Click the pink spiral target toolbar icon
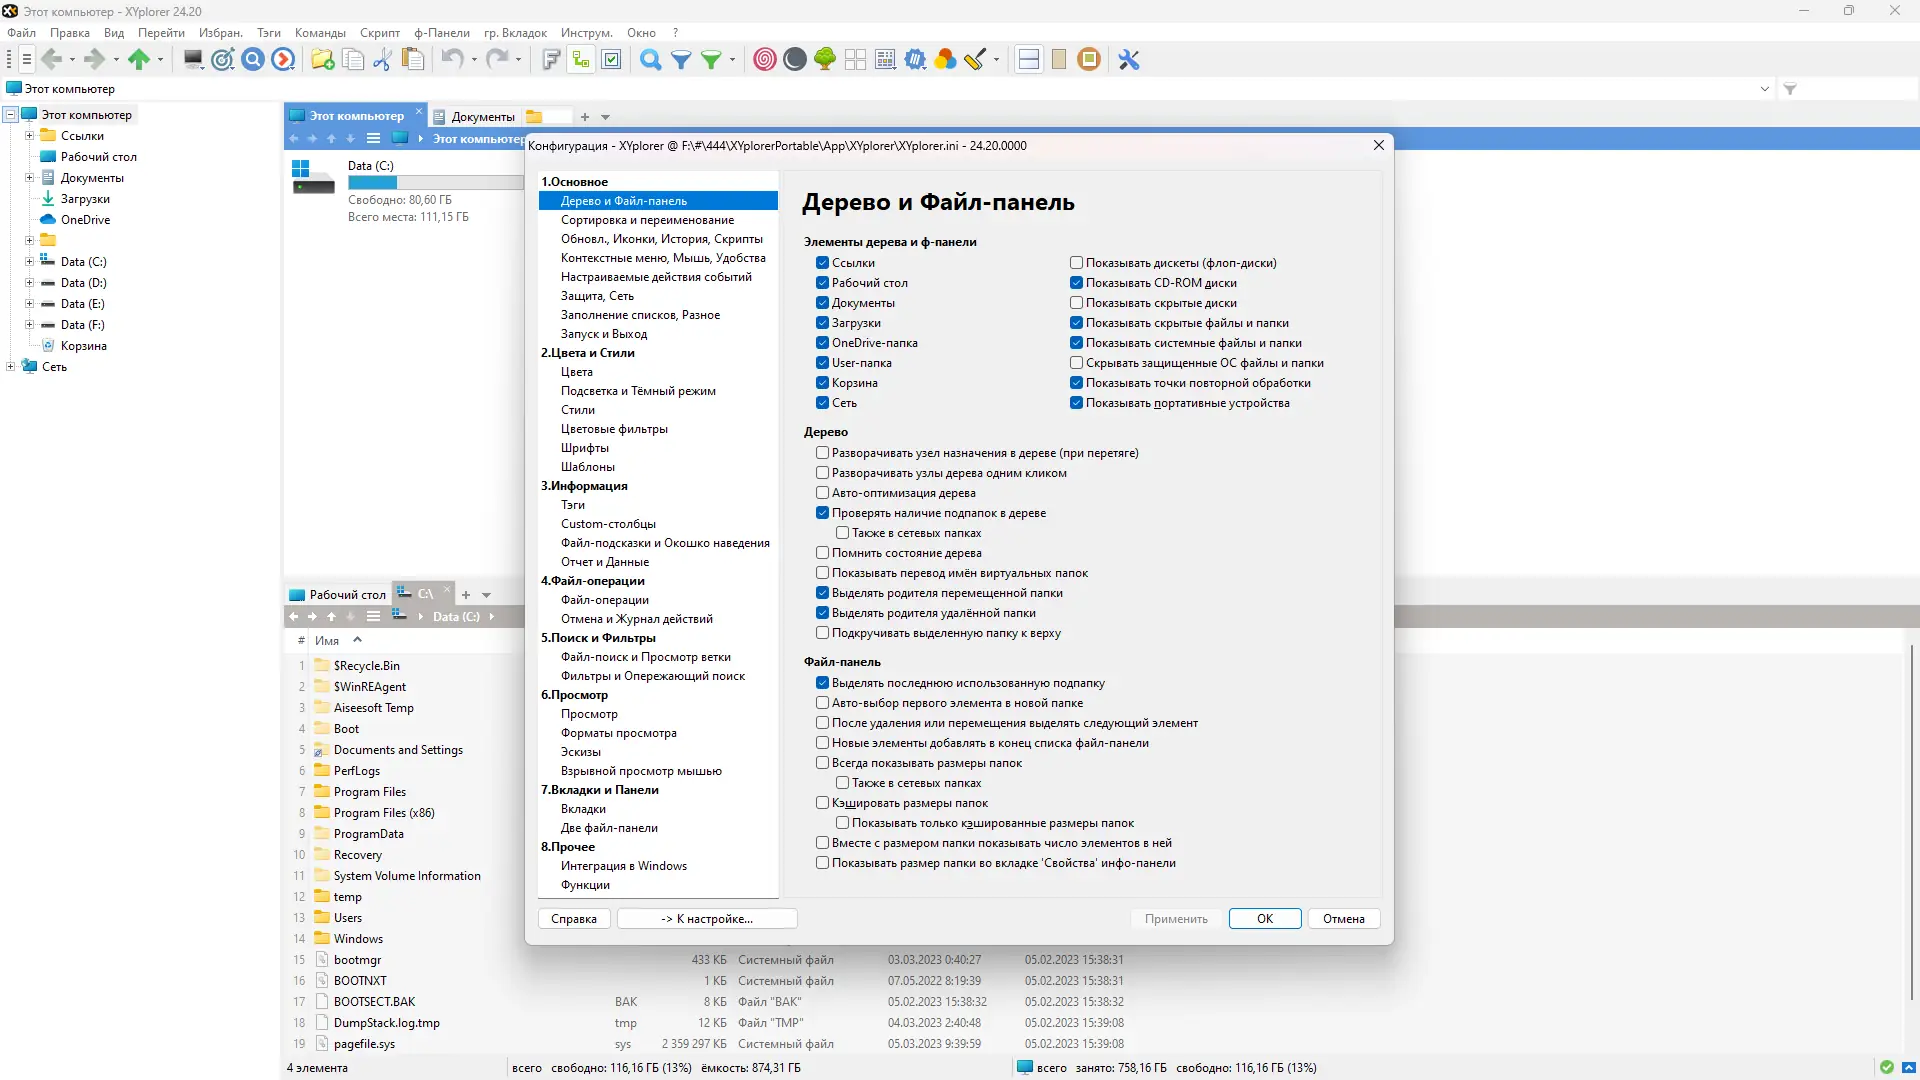The width and height of the screenshot is (1920, 1080). click(x=765, y=60)
